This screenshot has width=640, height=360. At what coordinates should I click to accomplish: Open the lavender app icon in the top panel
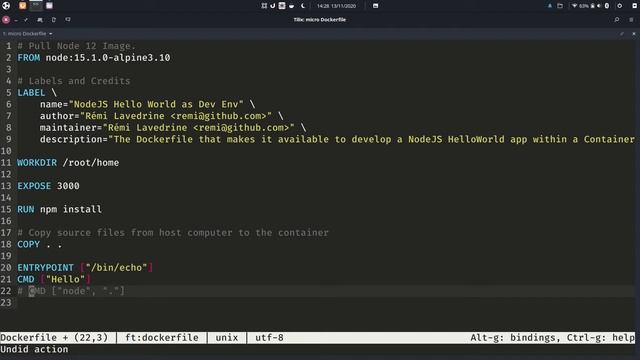49,6
